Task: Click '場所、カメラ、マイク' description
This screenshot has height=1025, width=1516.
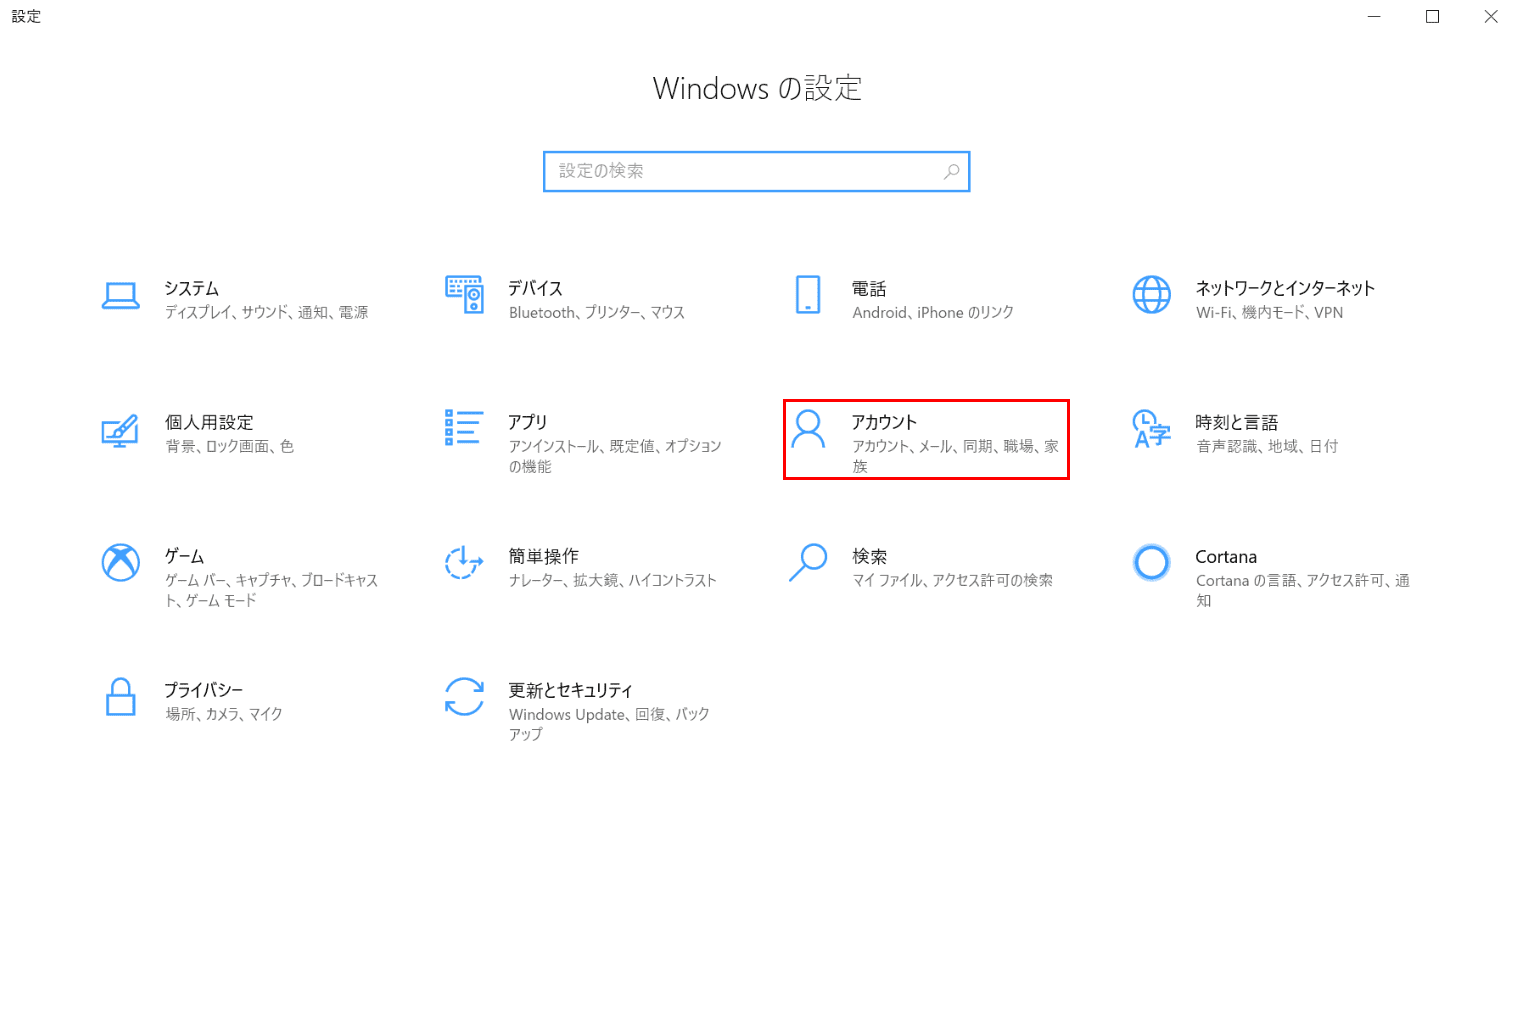Action: point(224,714)
